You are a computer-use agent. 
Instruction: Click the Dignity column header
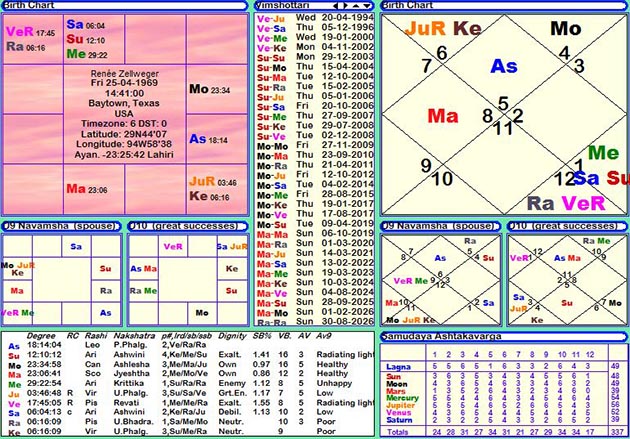click(x=232, y=336)
